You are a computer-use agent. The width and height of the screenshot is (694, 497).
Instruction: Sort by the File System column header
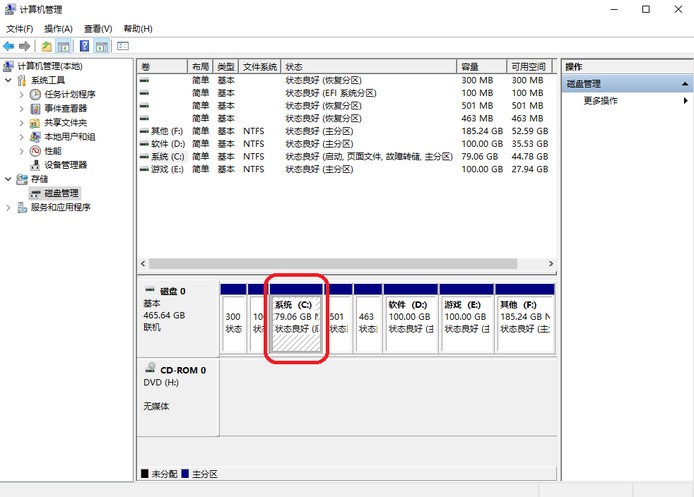pyautogui.click(x=260, y=66)
